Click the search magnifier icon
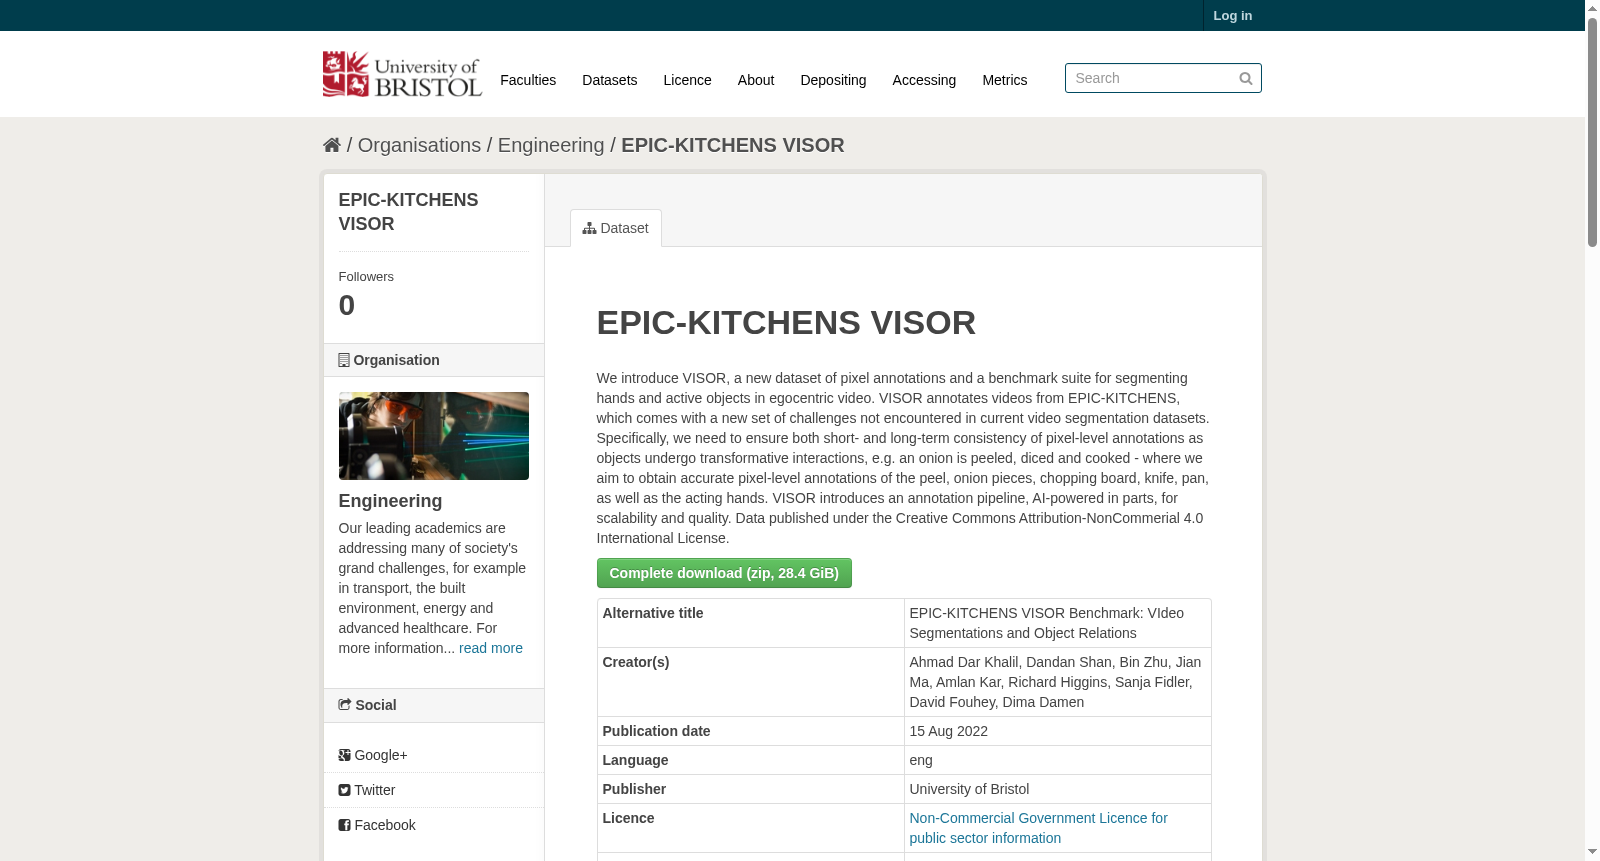 click(x=1246, y=78)
